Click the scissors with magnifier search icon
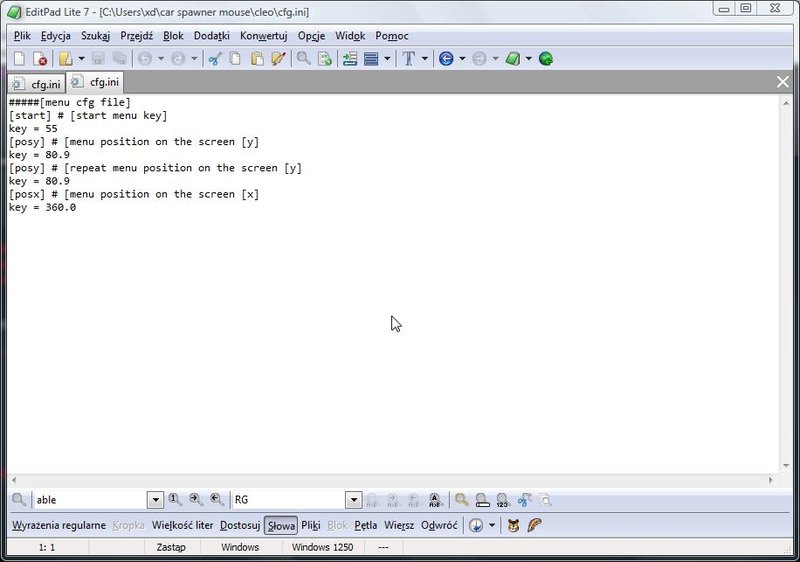800x562 pixels. [524, 500]
